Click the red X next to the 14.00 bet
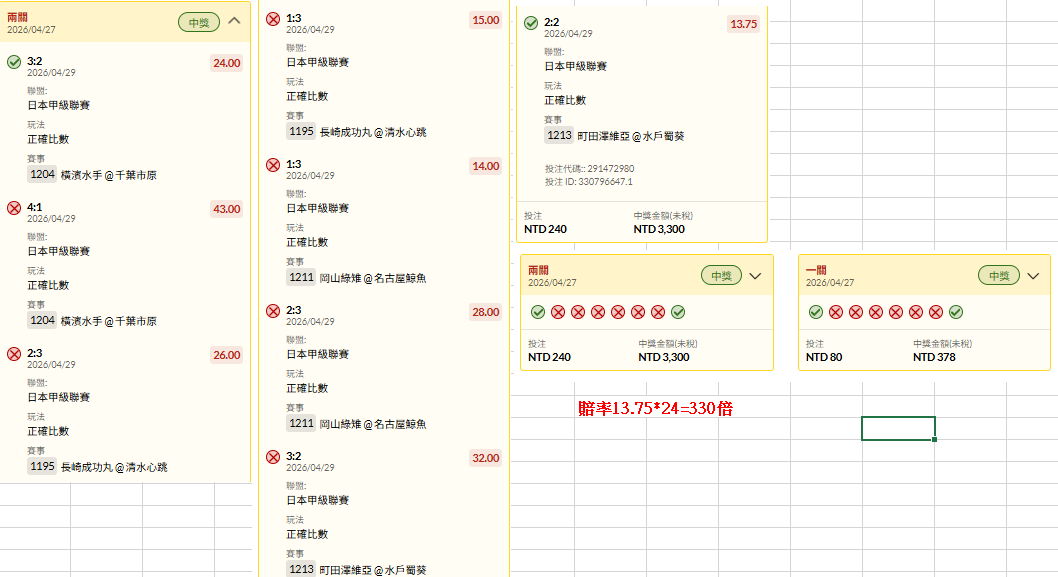 coord(273,165)
